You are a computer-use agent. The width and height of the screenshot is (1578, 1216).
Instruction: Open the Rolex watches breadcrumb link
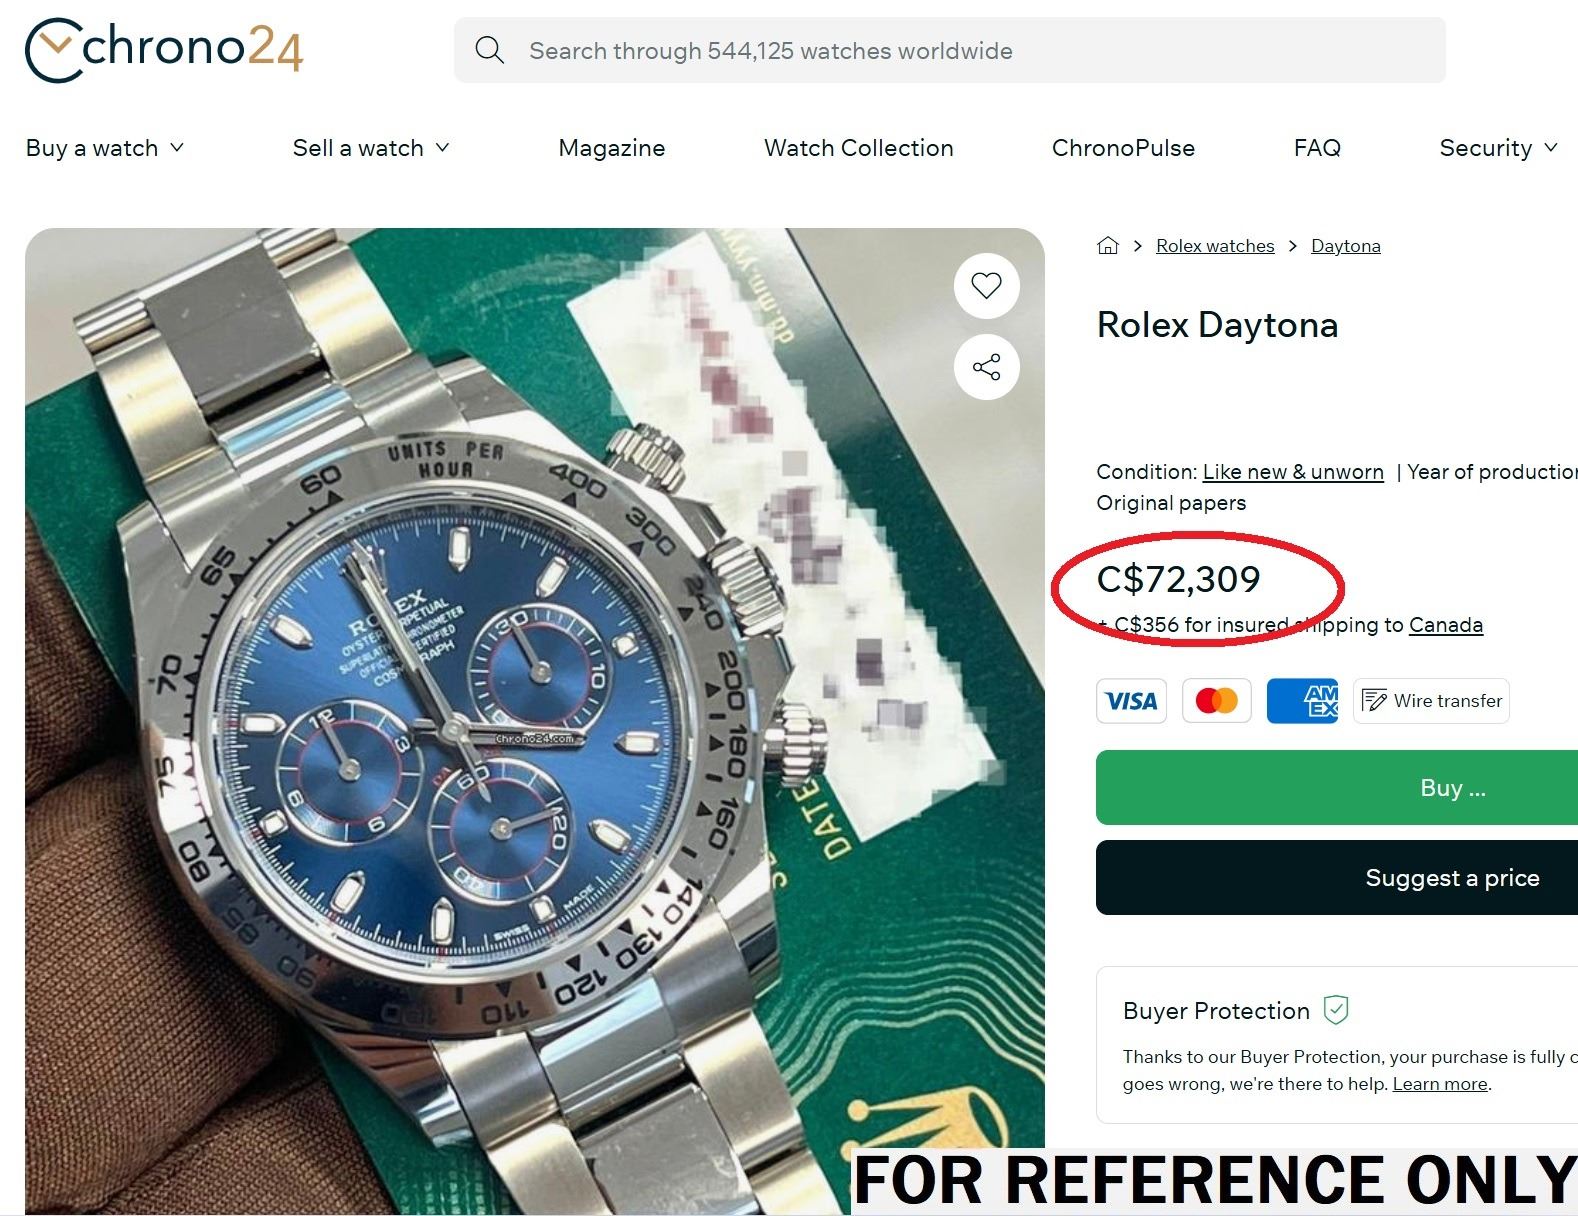click(x=1215, y=246)
